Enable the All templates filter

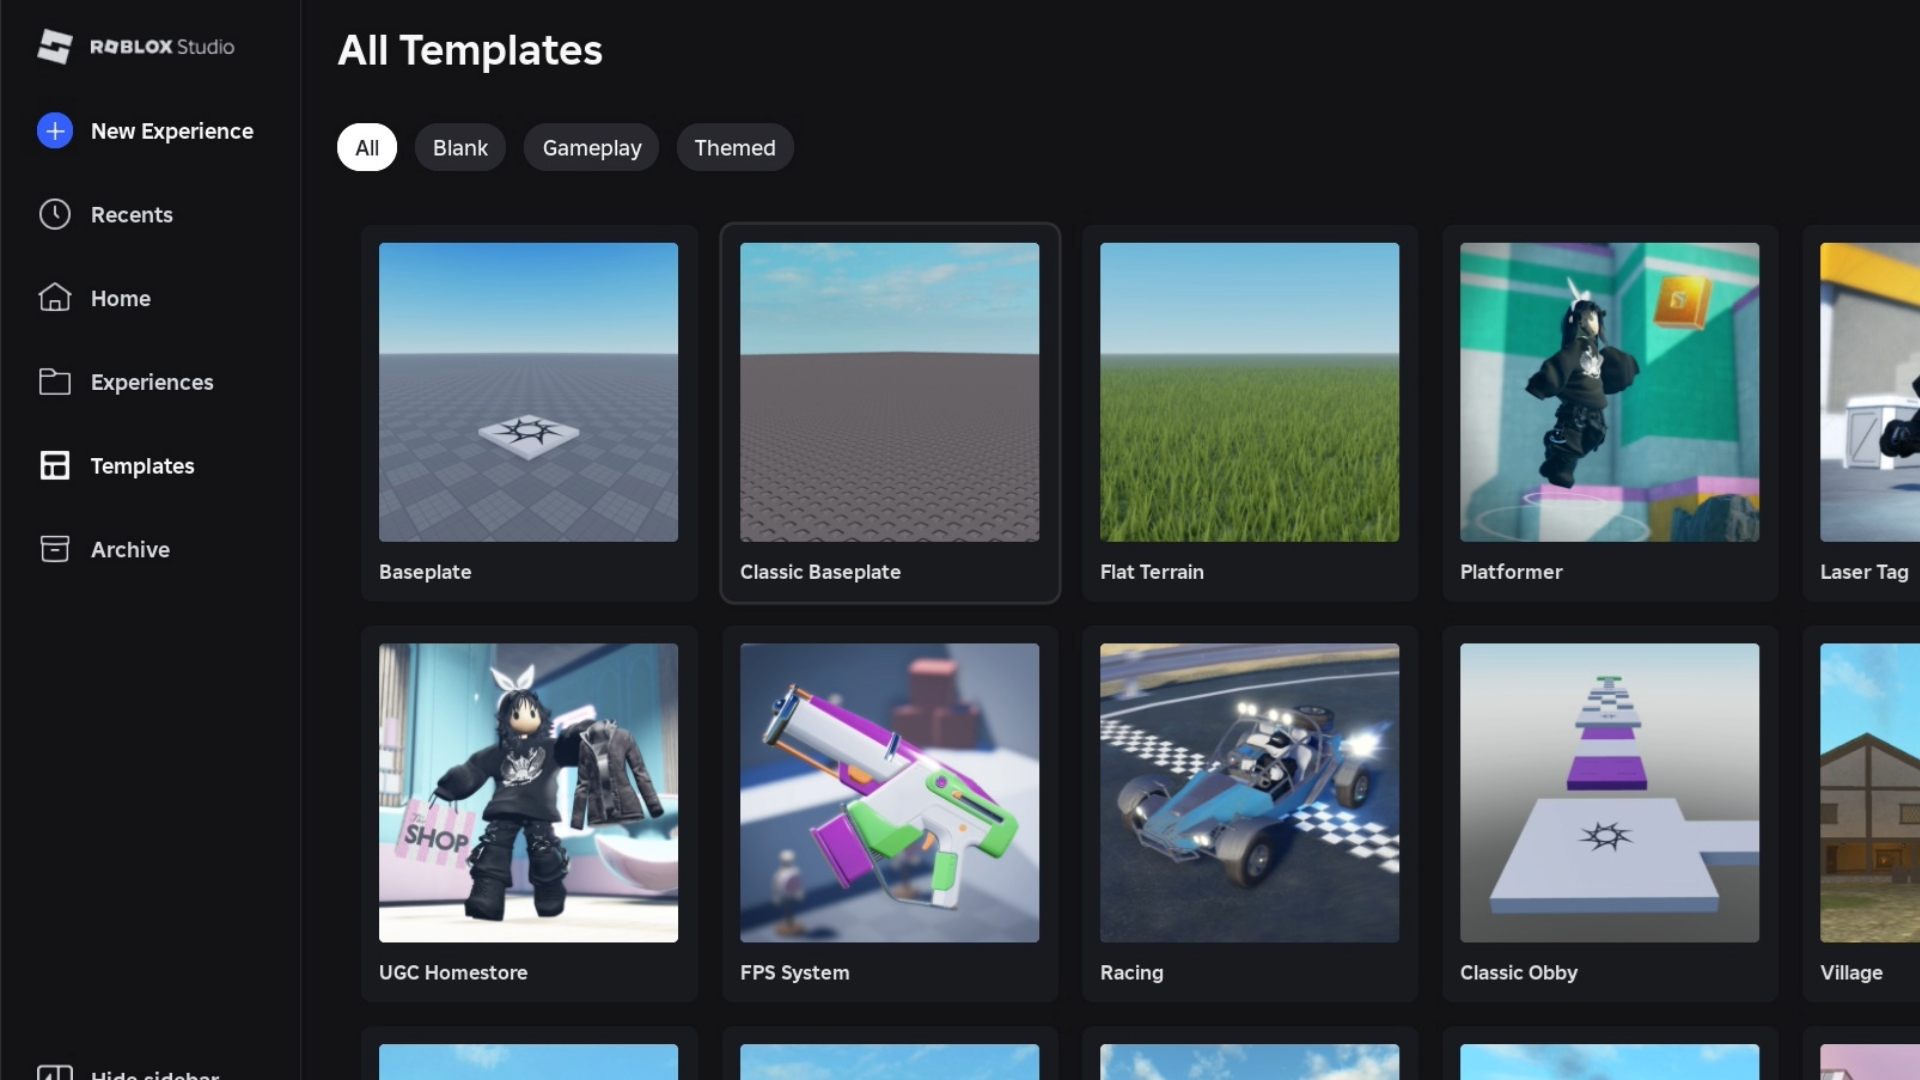366,147
